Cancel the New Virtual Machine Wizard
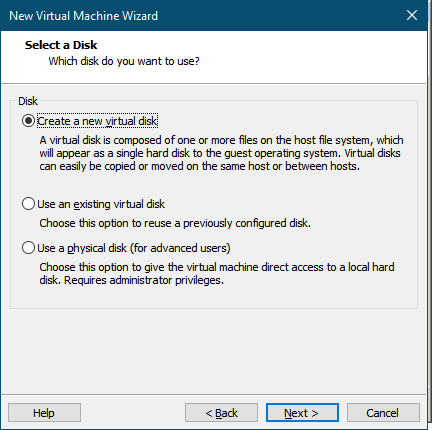432x430 pixels. [383, 413]
